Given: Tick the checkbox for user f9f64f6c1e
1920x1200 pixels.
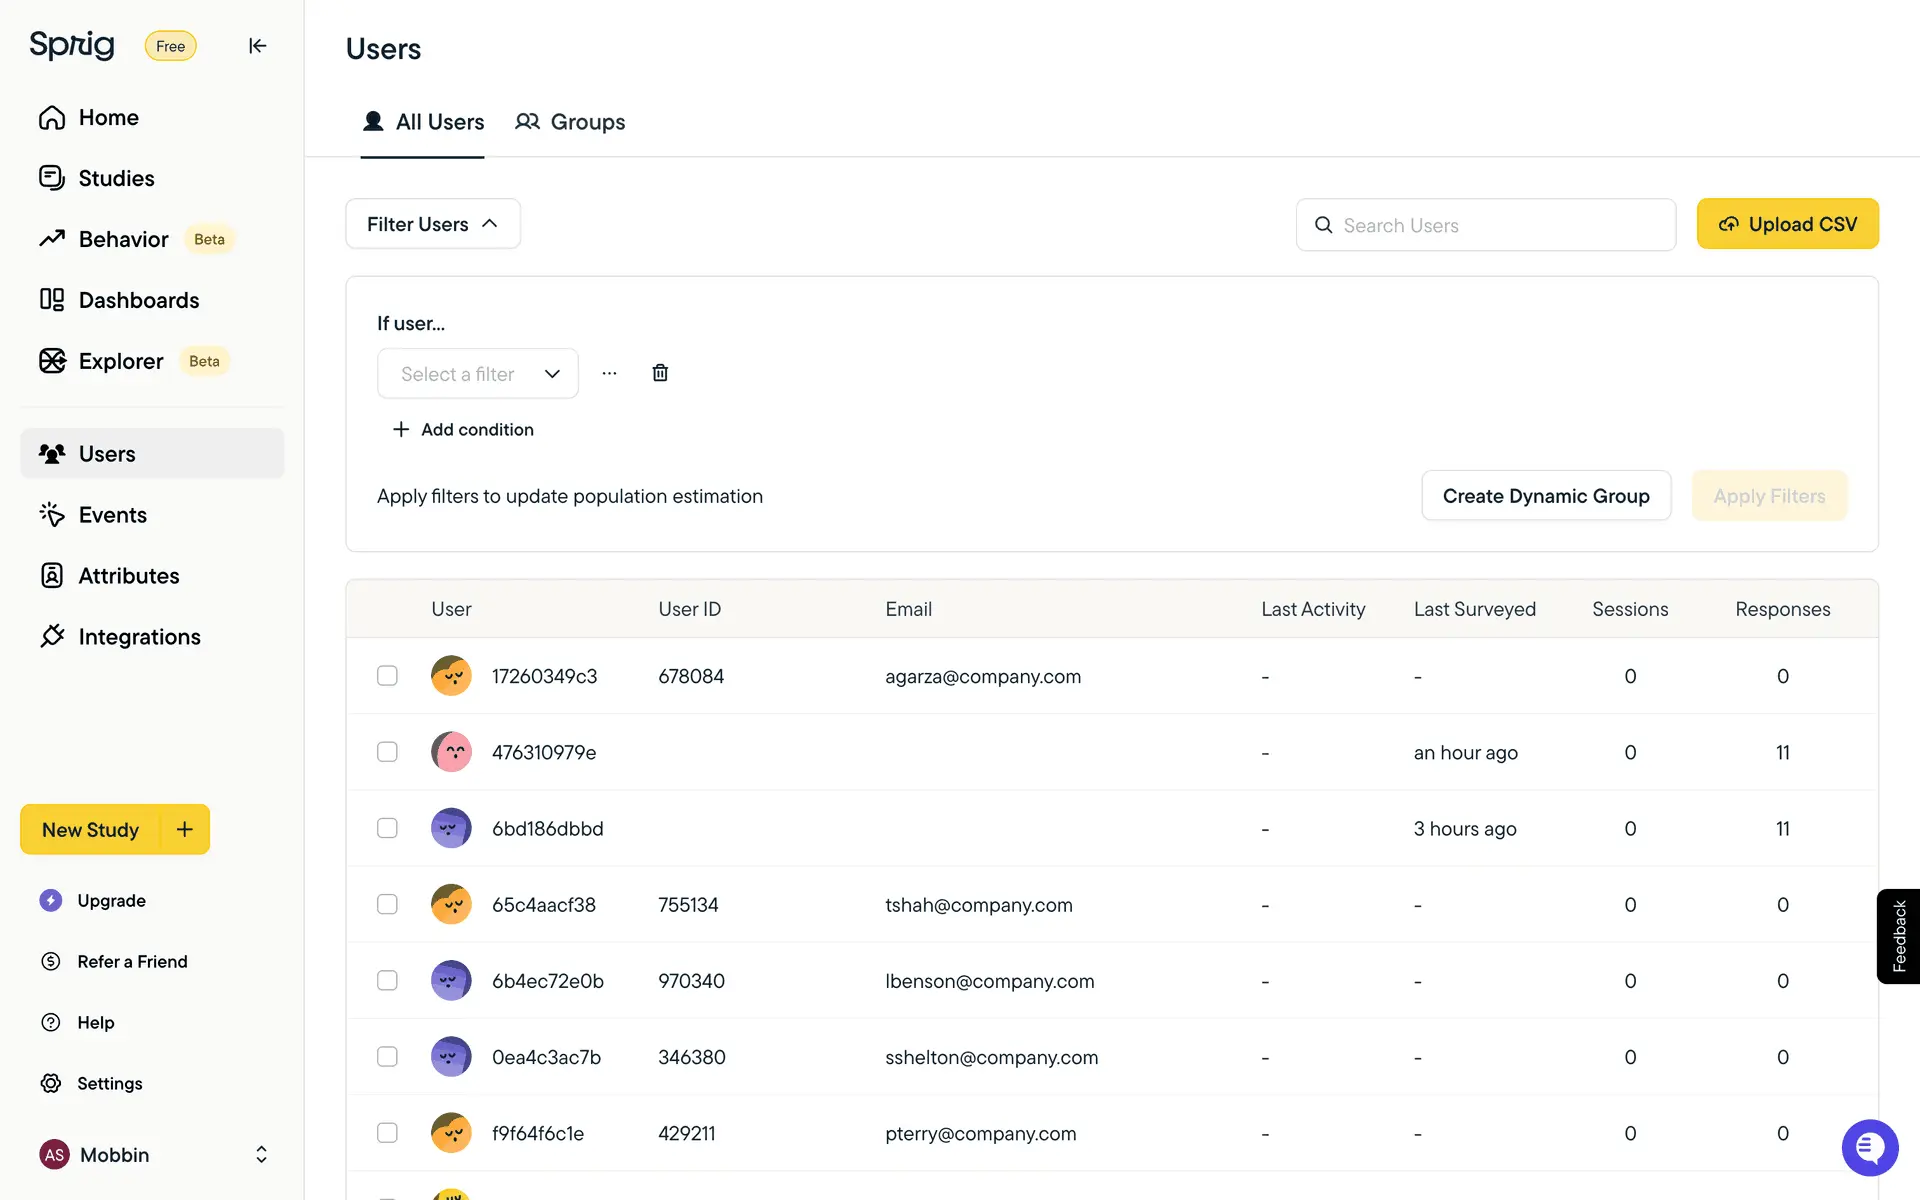Looking at the screenshot, I should click(x=387, y=1133).
